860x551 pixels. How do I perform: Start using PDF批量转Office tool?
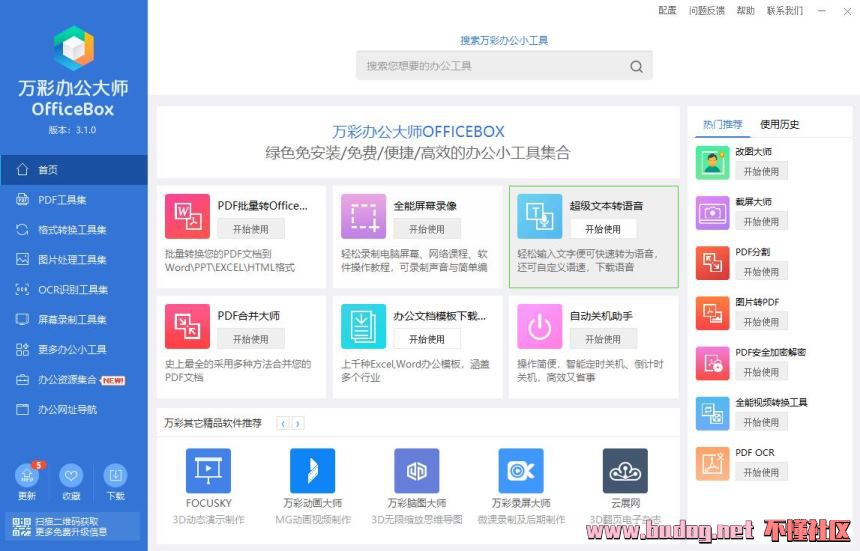point(251,229)
